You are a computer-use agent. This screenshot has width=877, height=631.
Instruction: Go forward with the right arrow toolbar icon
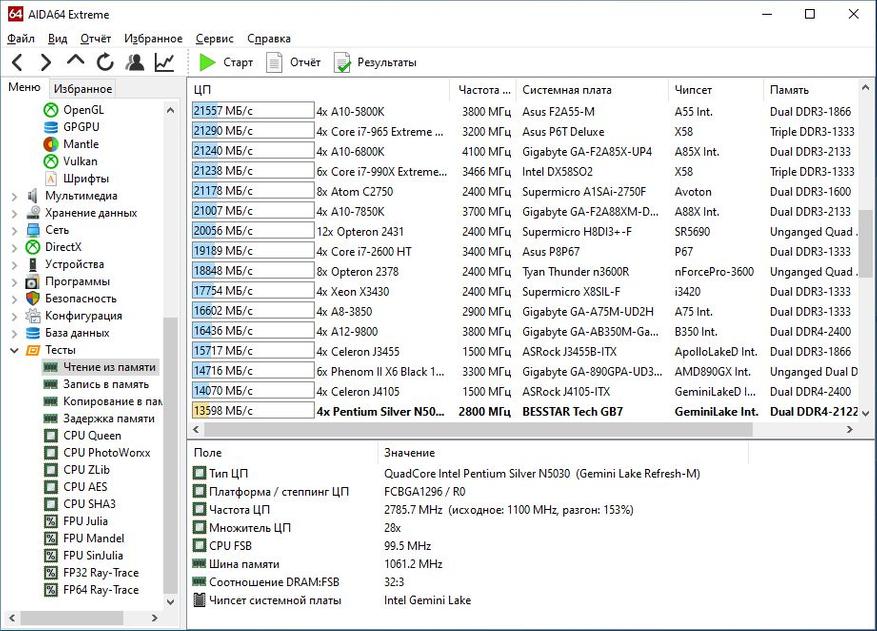(46, 62)
